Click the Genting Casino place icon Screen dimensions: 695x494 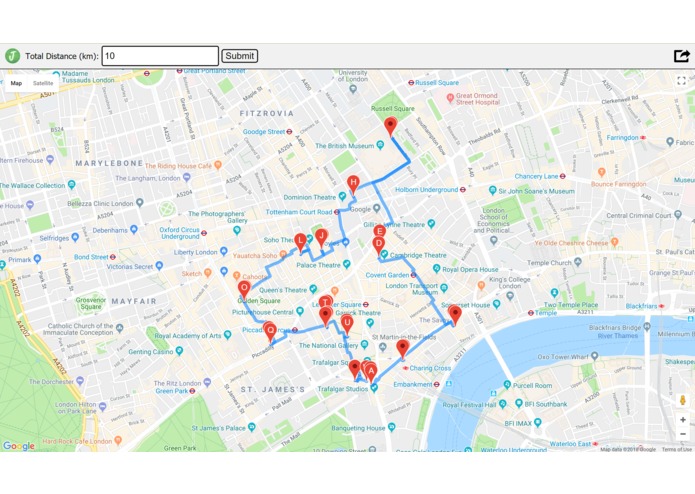tap(179, 351)
